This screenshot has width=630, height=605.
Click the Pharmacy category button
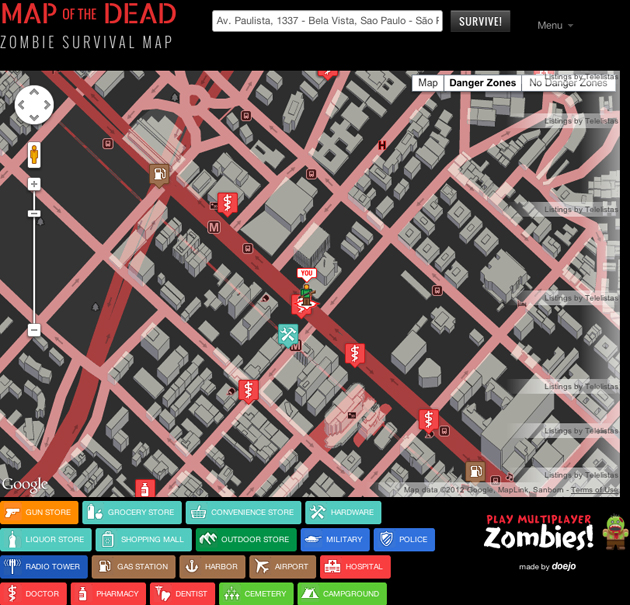point(108,594)
